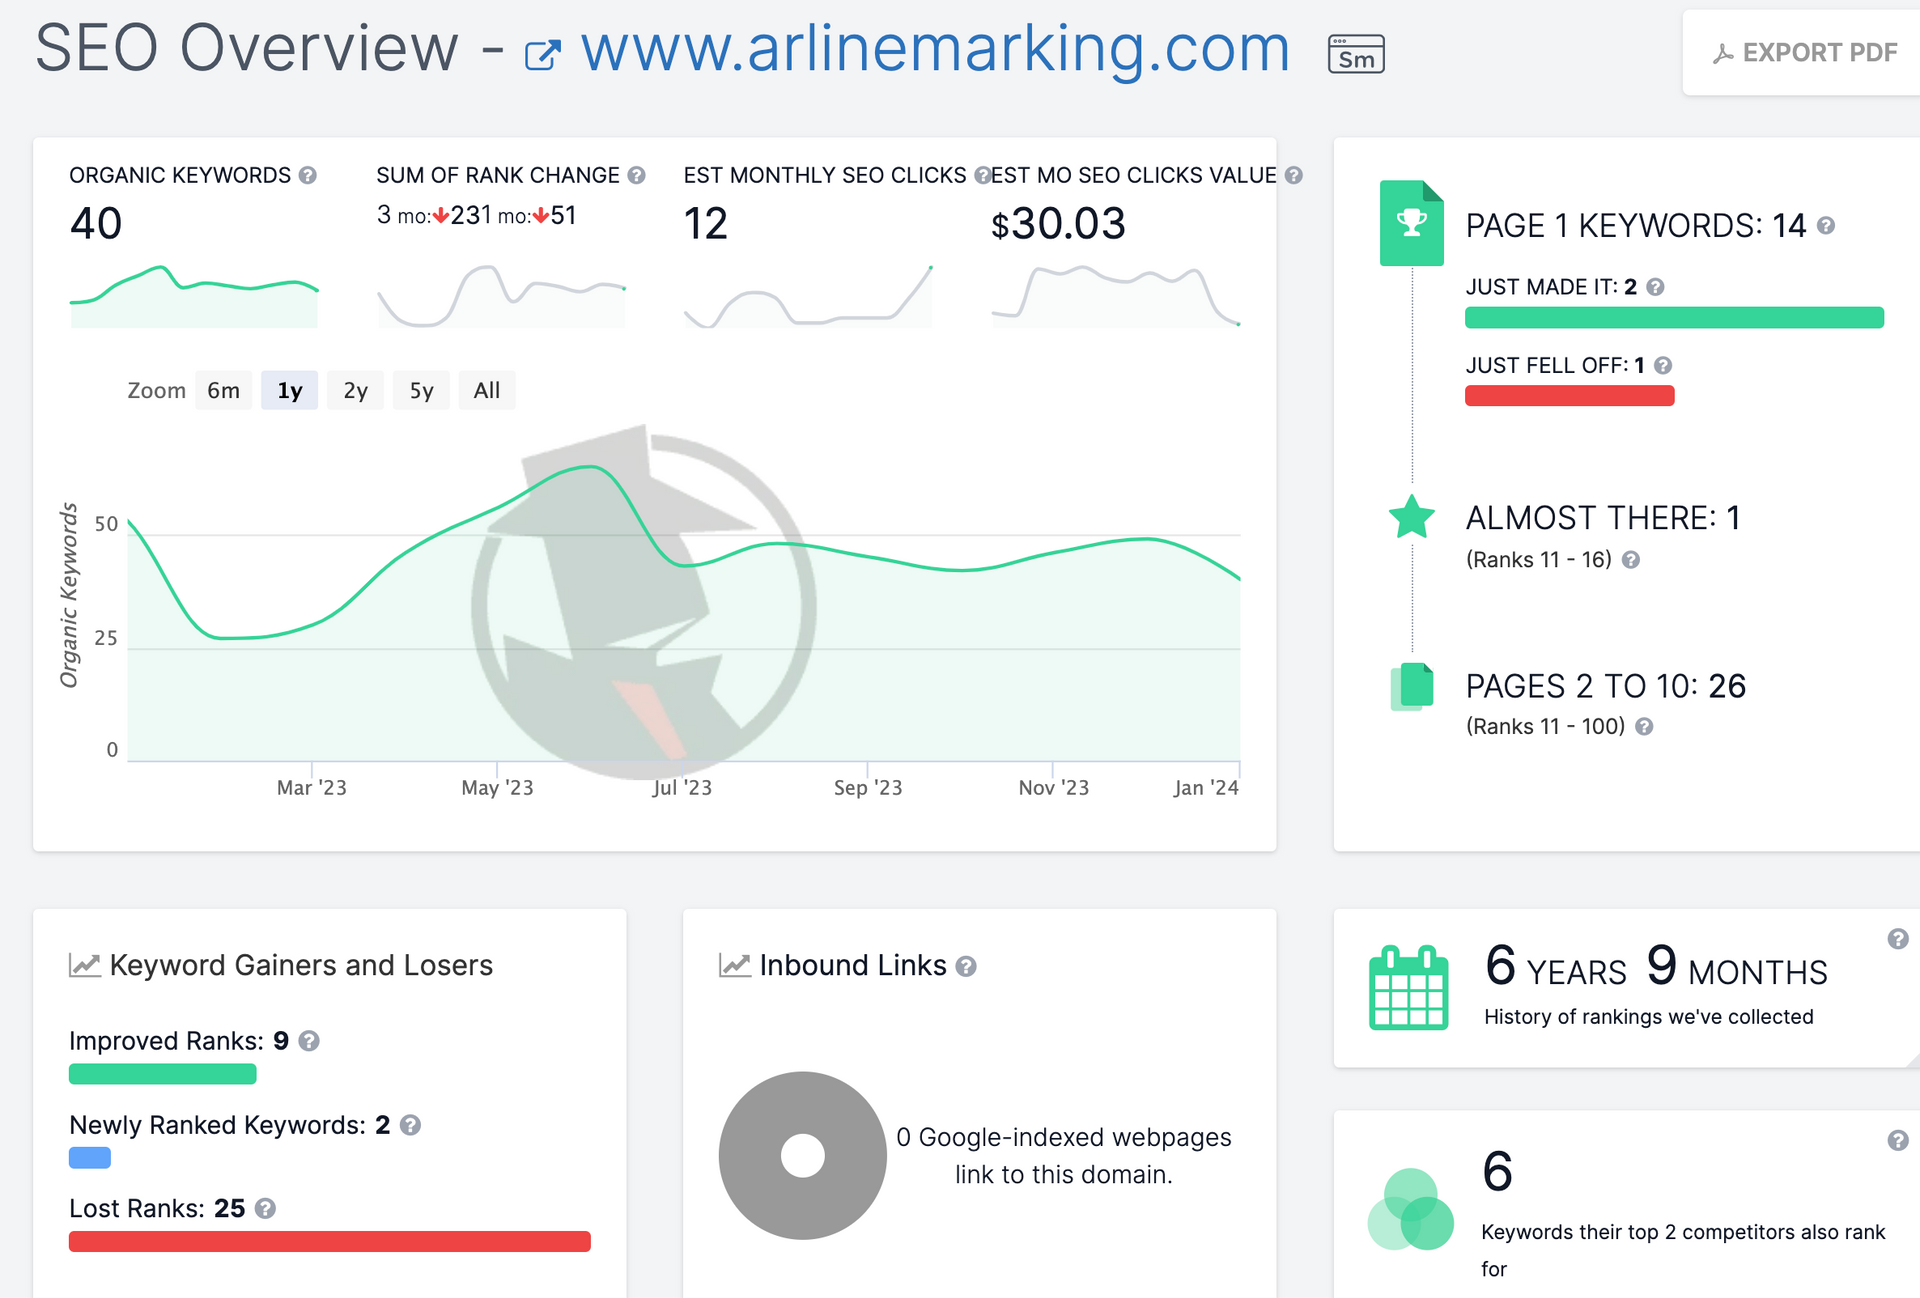This screenshot has width=1920, height=1298.
Task: Open help icon next to Page 1 Keywords: 14
Action: point(1826,226)
